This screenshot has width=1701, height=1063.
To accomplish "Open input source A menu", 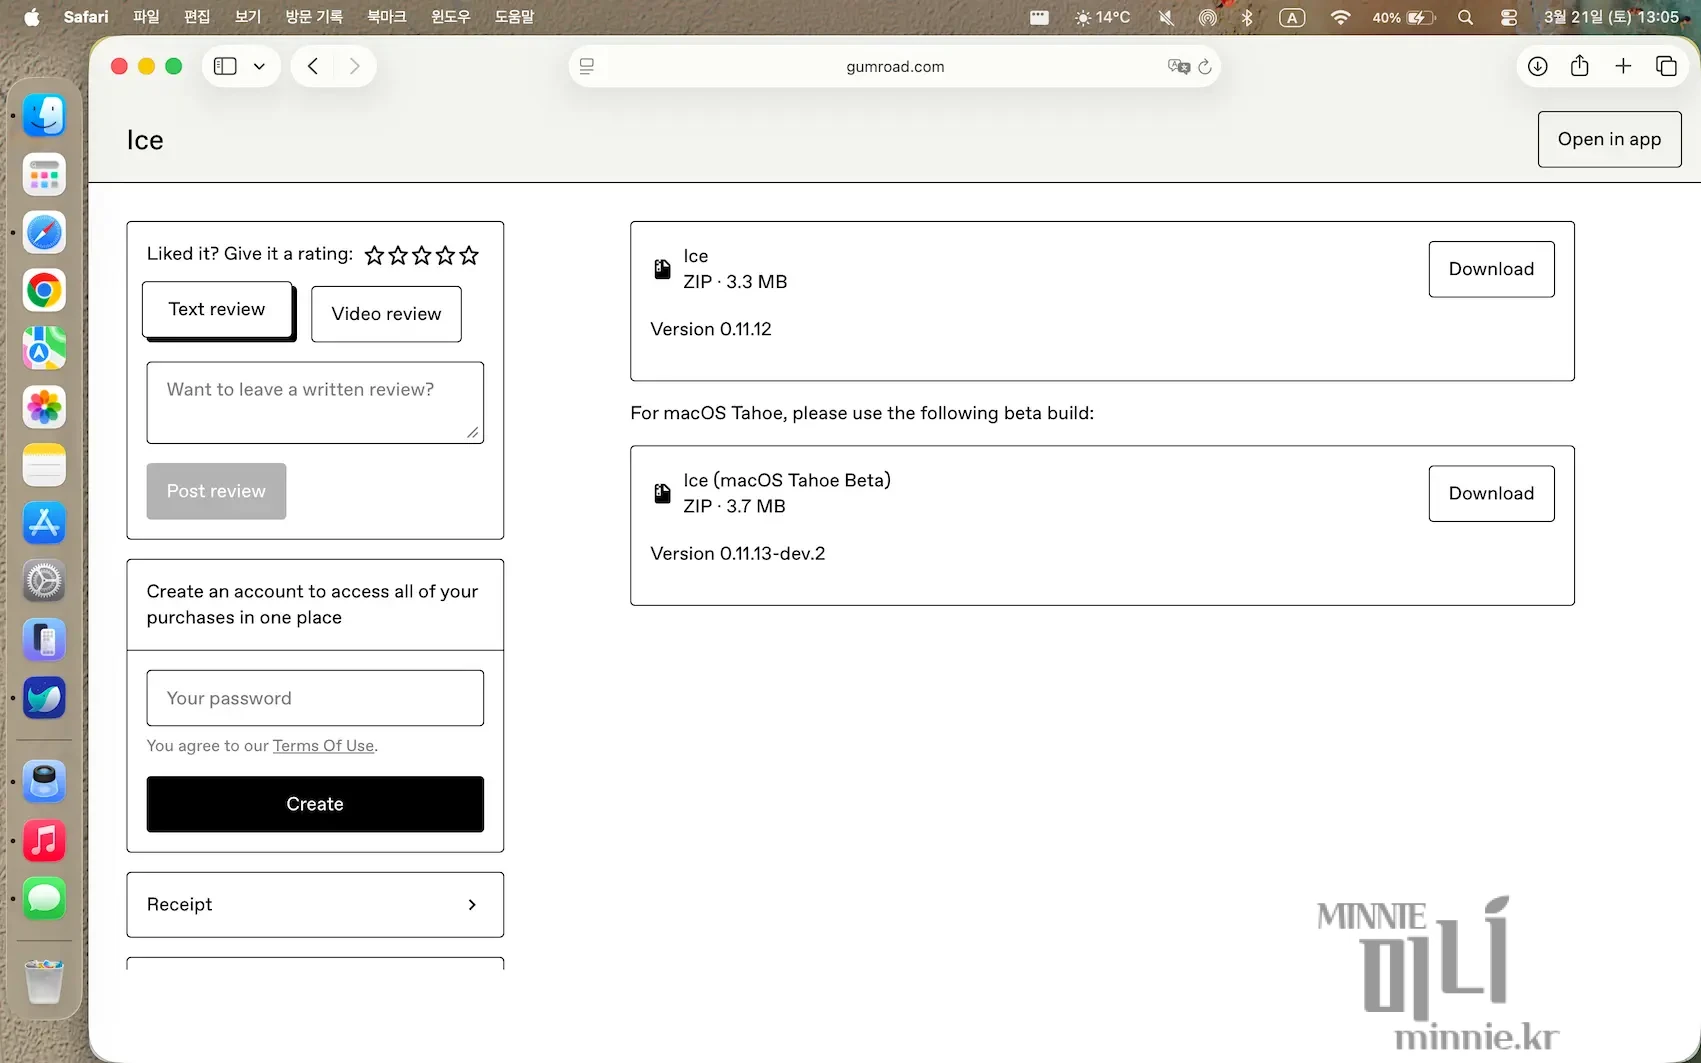I will pyautogui.click(x=1292, y=17).
